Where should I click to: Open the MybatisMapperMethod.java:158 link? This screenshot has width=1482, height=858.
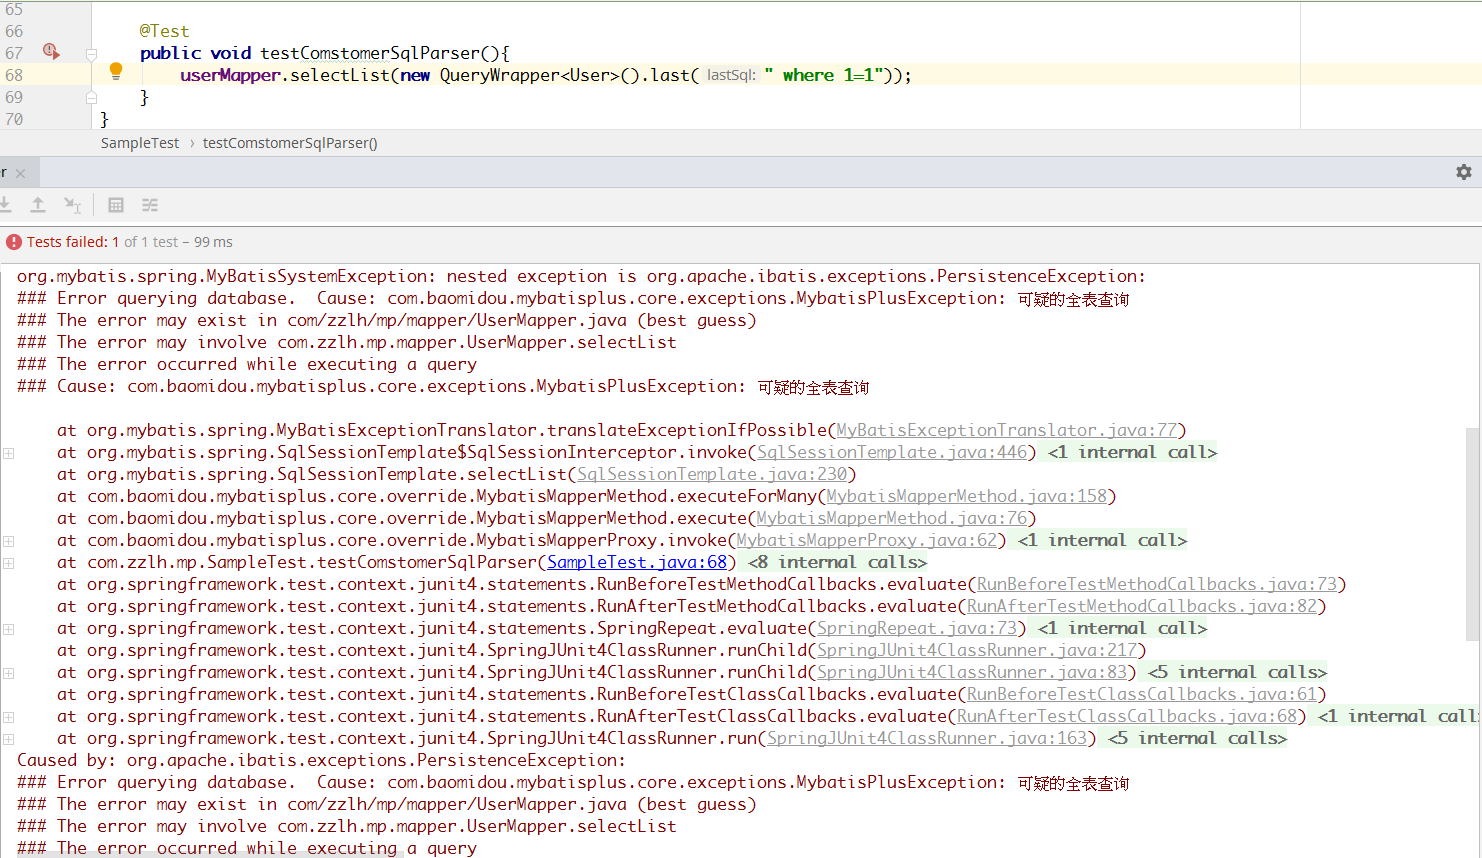point(967,496)
